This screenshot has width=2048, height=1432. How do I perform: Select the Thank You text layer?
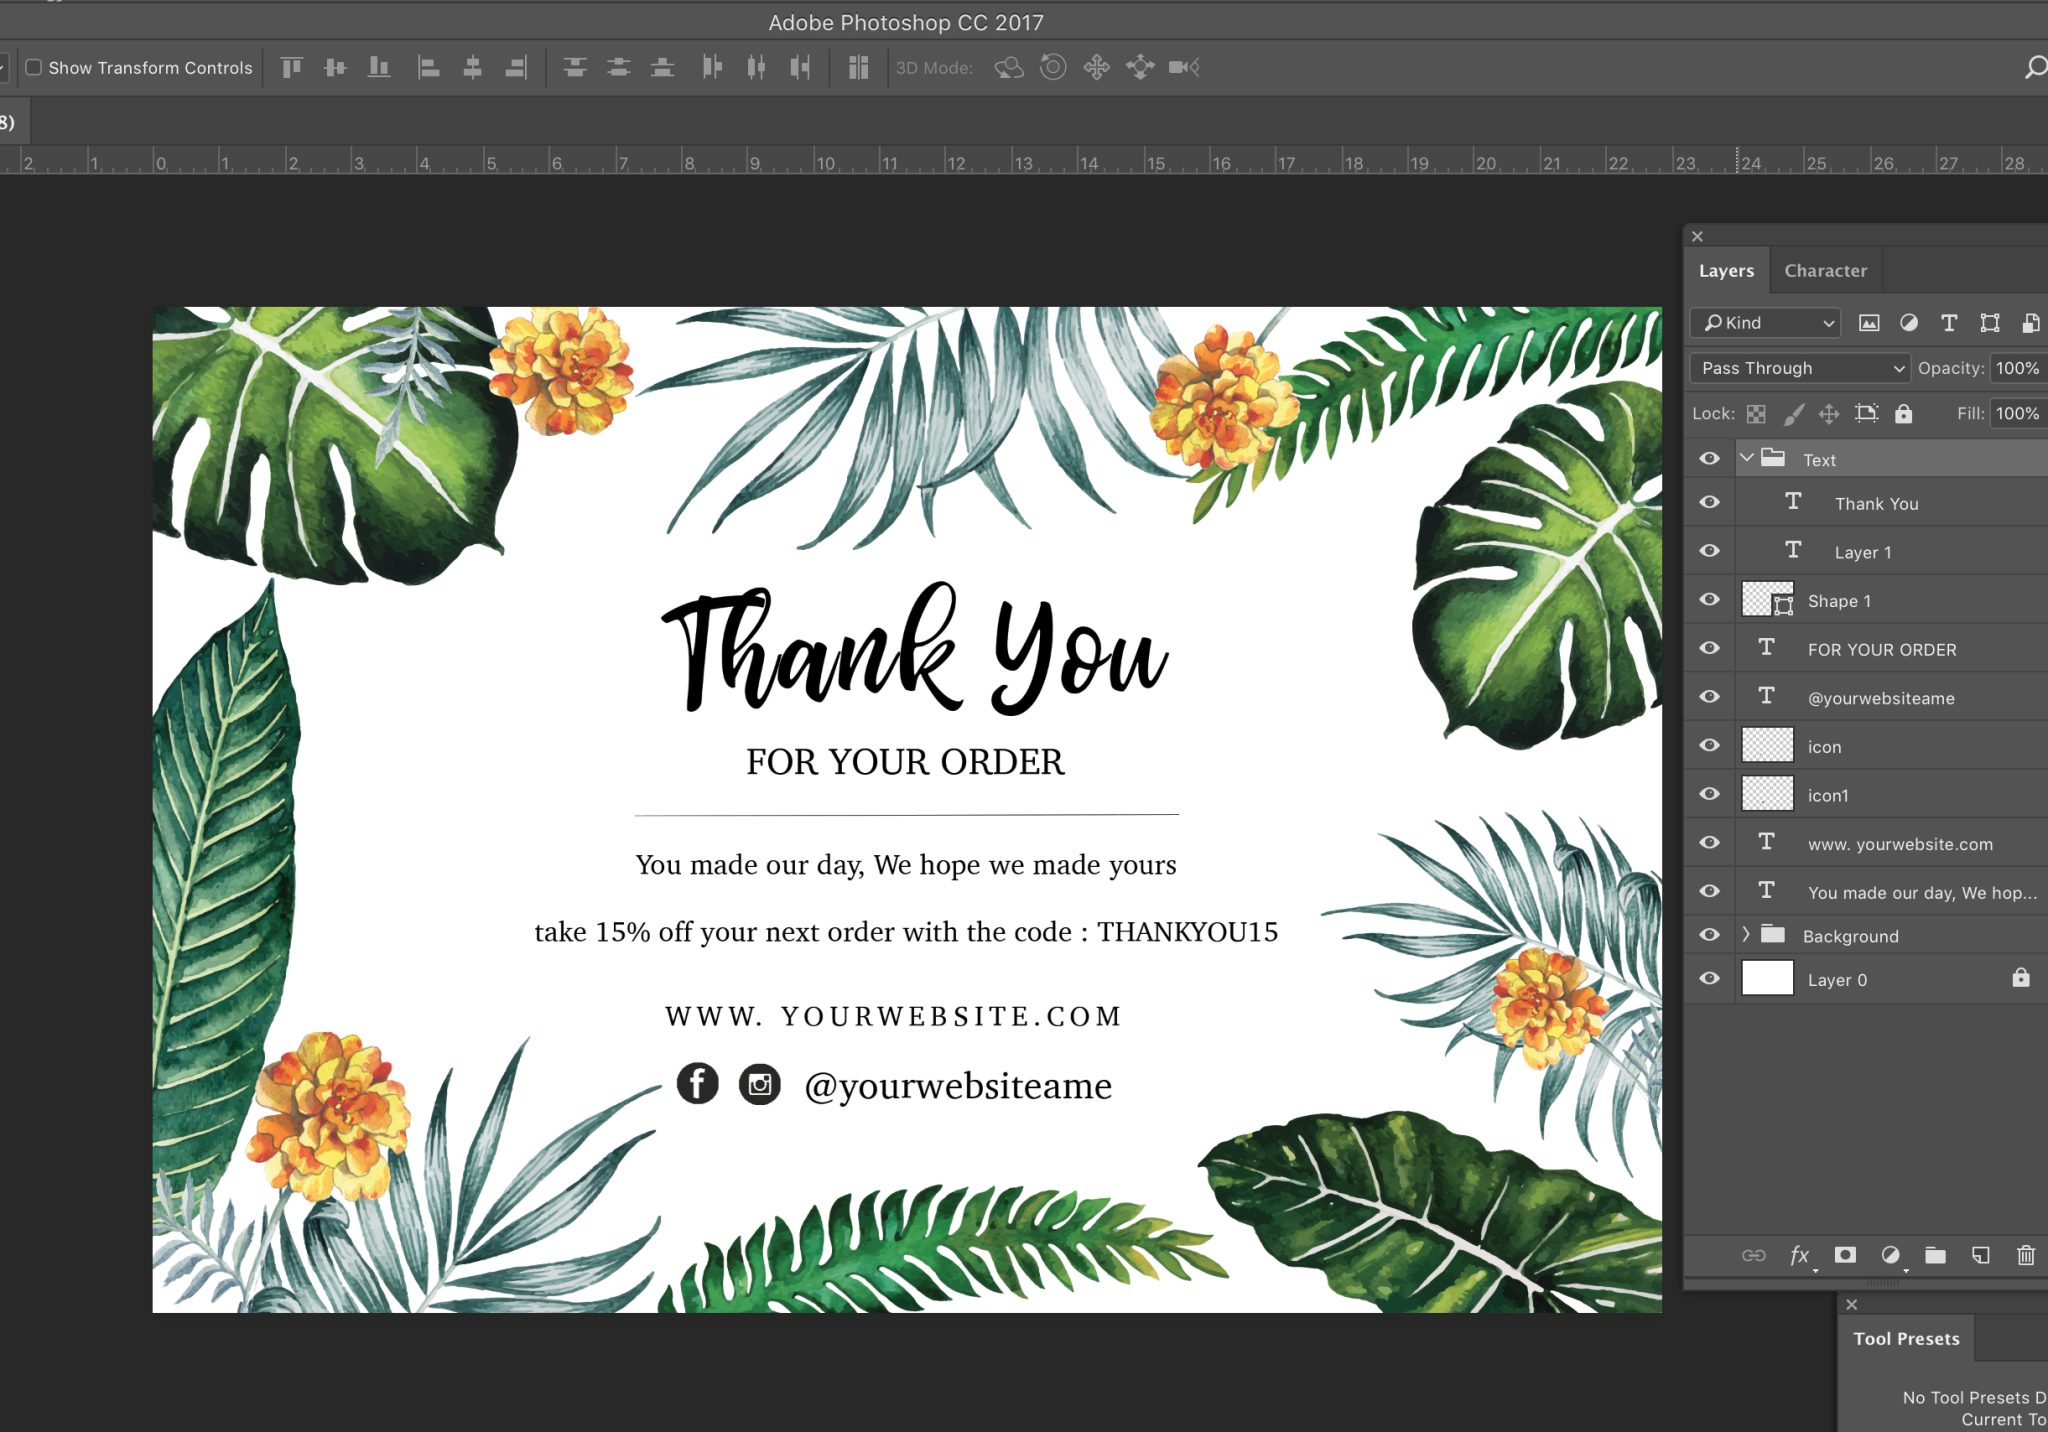tap(1875, 503)
